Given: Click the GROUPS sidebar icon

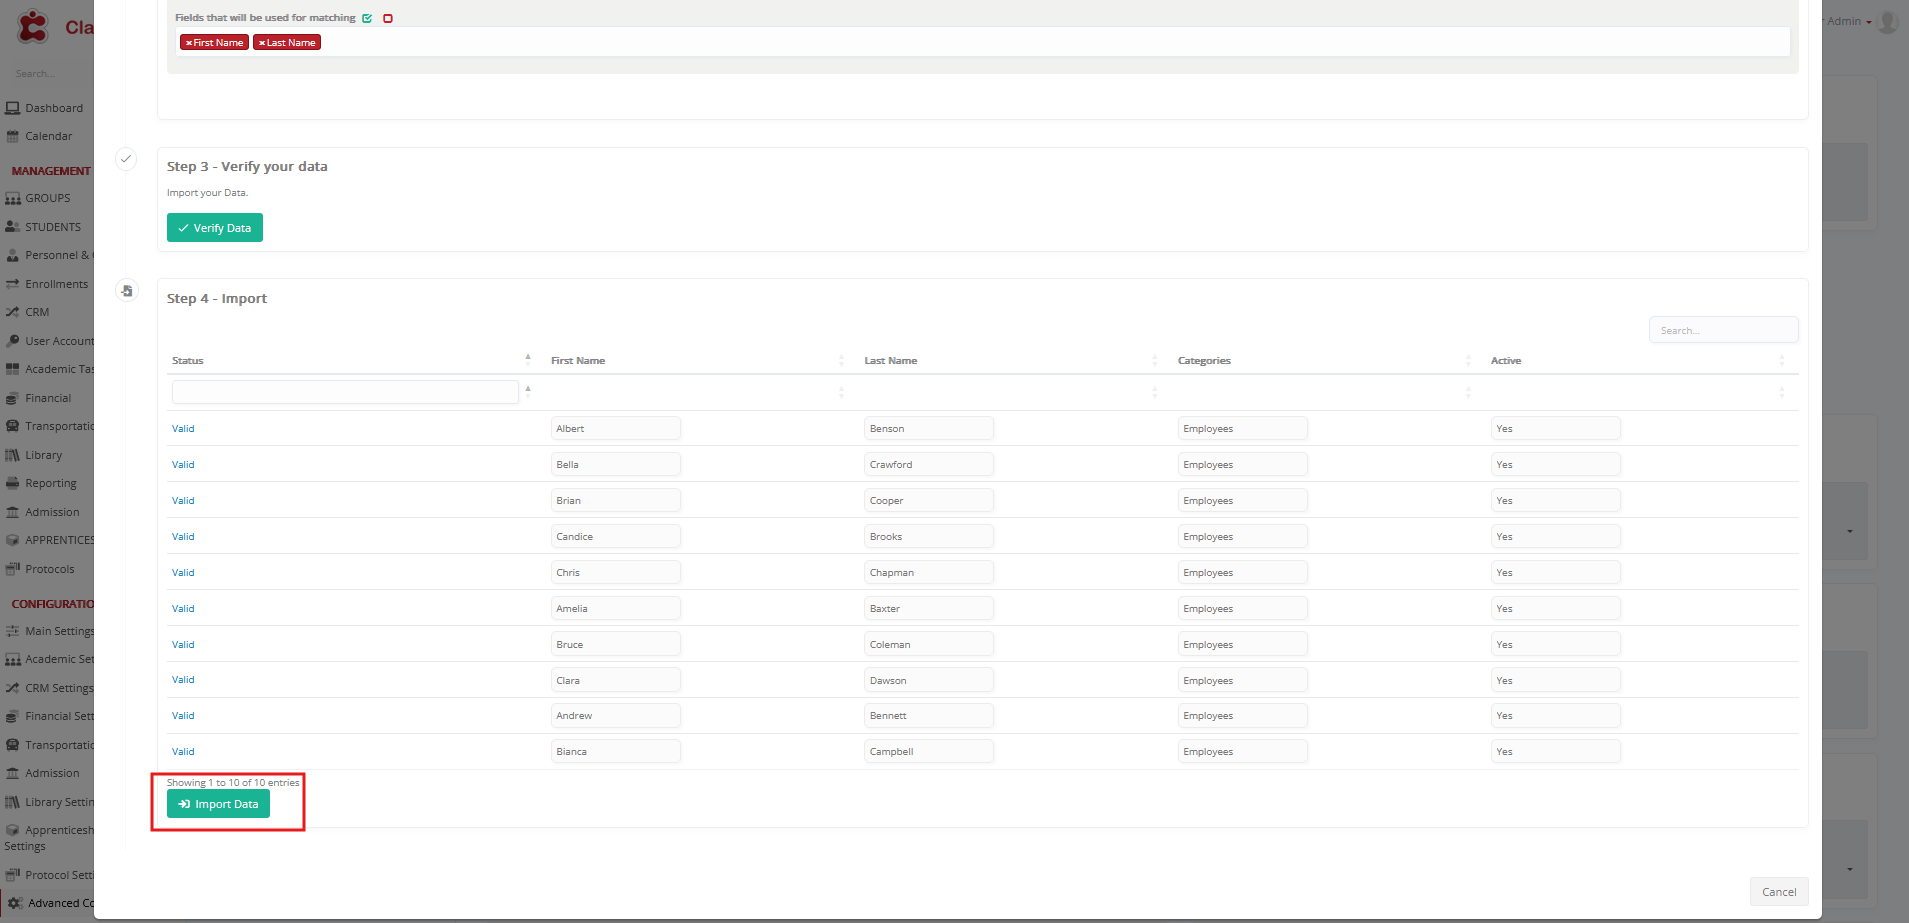Looking at the screenshot, I should [x=13, y=199].
